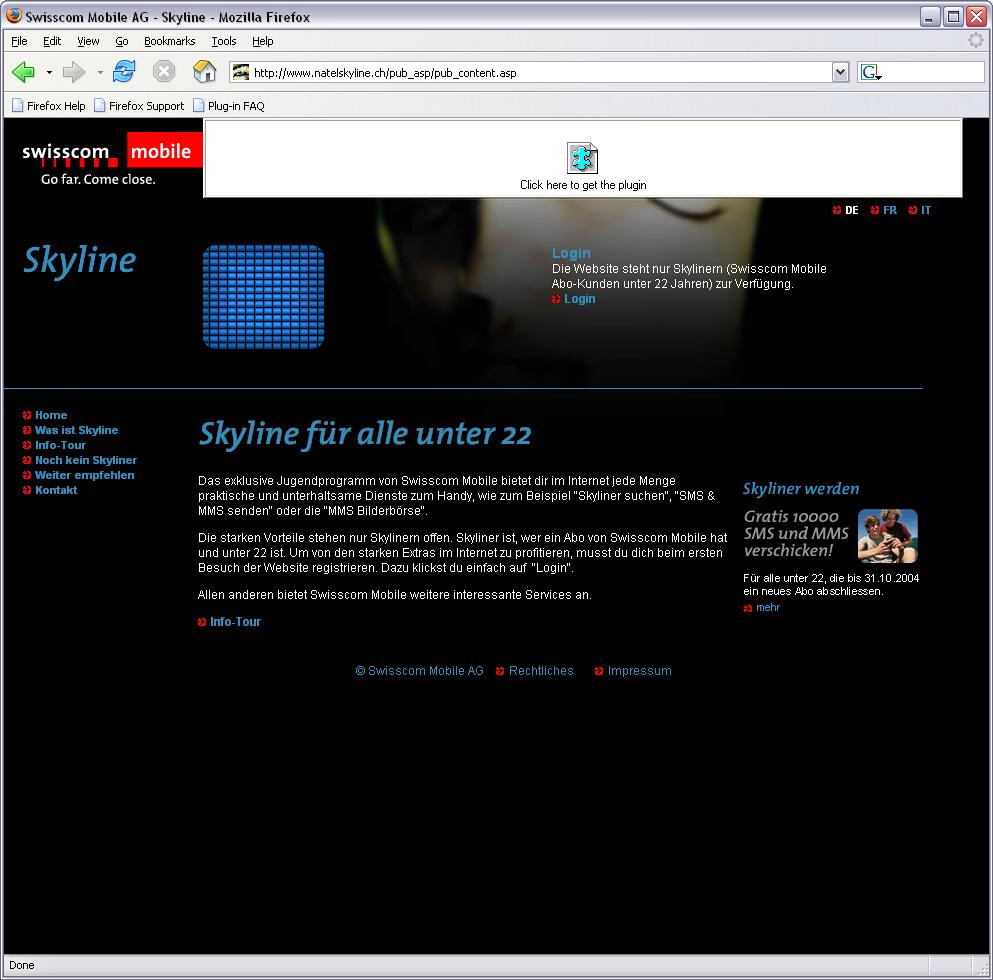The height and width of the screenshot is (980, 993).
Task: Click the Gratis SMS promo thumbnail photo
Action: [887, 536]
